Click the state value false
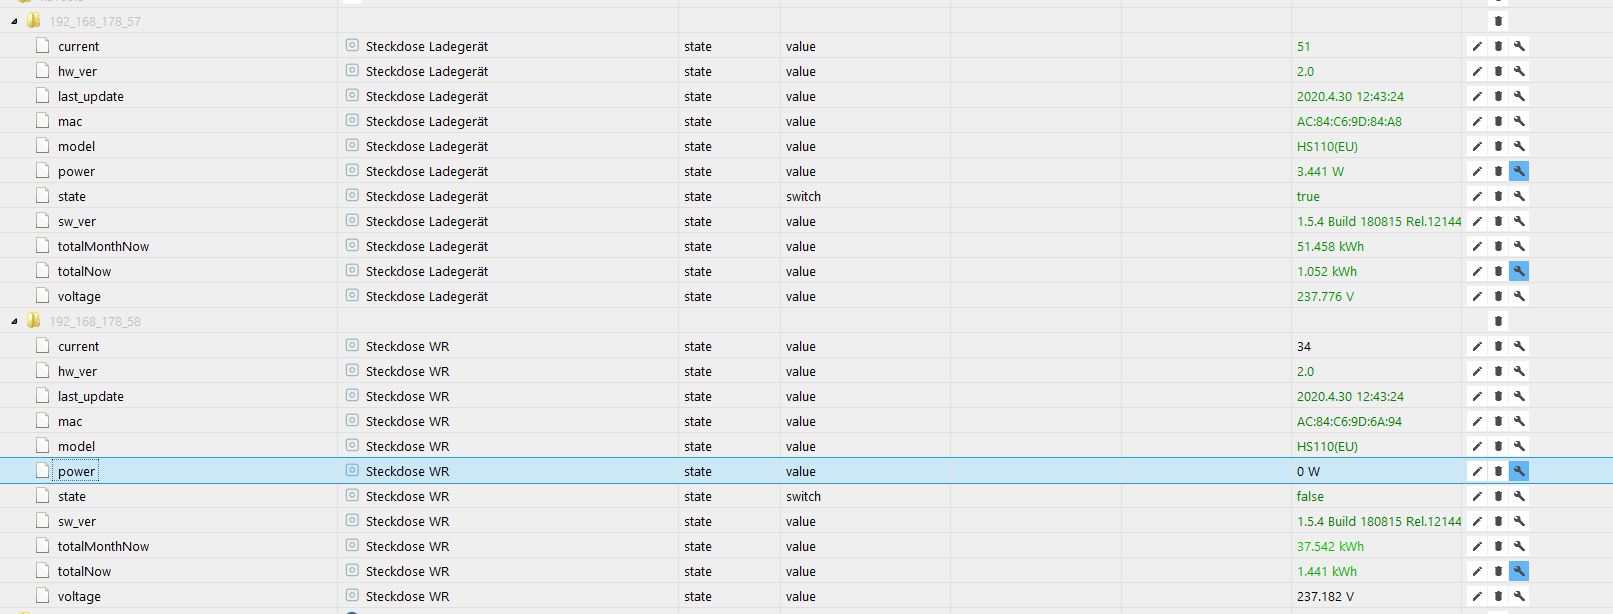Image resolution: width=1613 pixels, height=614 pixels. pos(1310,496)
